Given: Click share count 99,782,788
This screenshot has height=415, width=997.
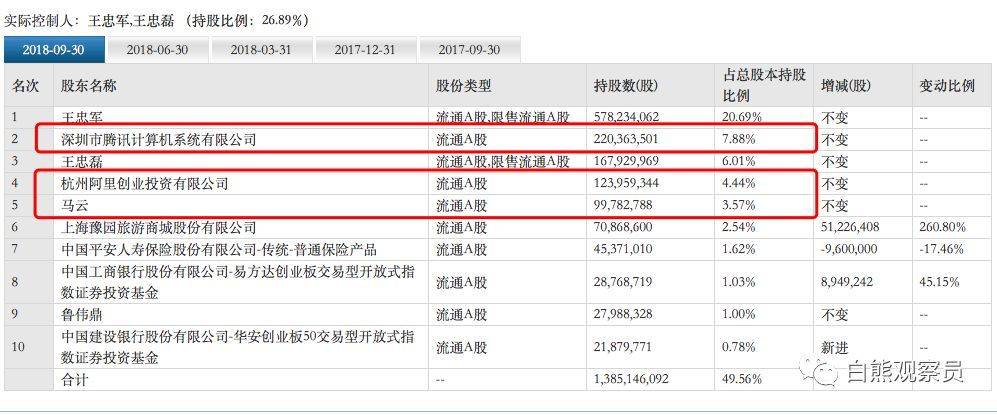Looking at the screenshot, I should pyautogui.click(x=622, y=205).
